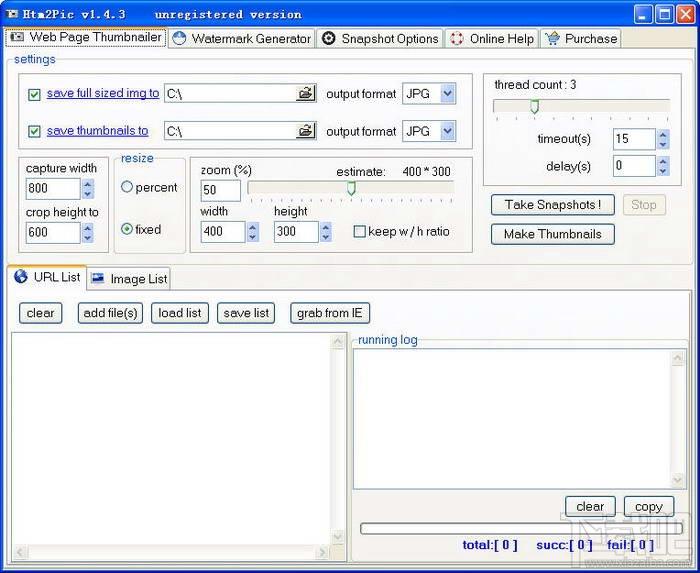This screenshot has height=573, width=700.
Task: Click the Watermark Generator tab icon
Action: pos(179,38)
